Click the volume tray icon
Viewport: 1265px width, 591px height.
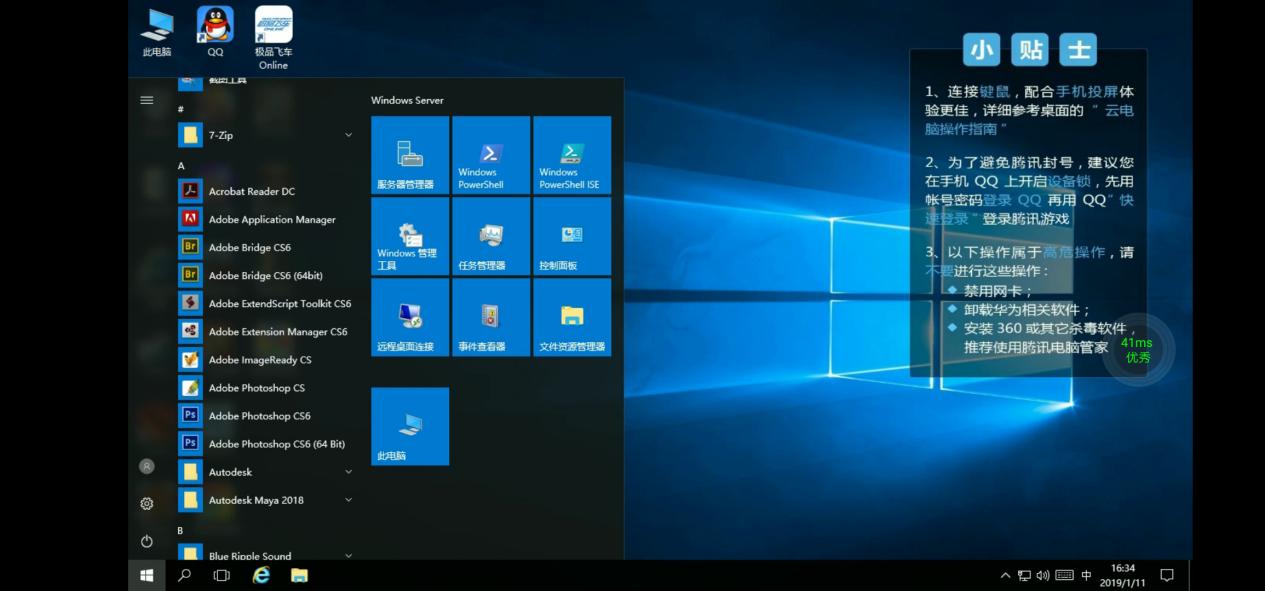coord(1043,575)
